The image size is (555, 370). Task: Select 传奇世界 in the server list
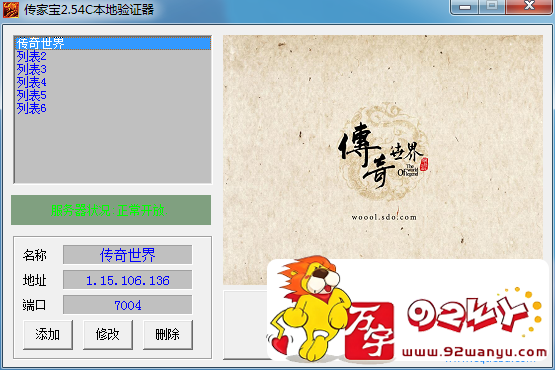(x=113, y=43)
